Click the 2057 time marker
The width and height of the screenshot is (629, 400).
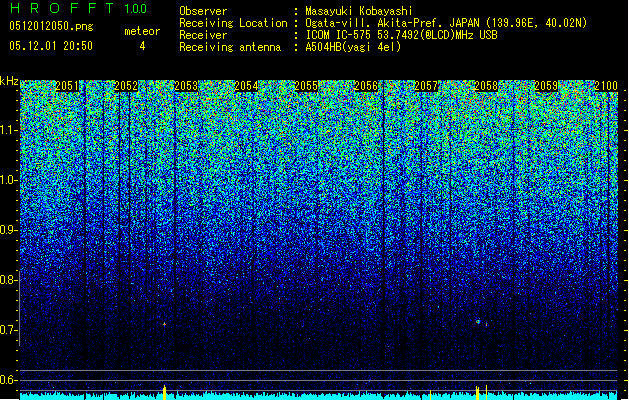click(426, 86)
